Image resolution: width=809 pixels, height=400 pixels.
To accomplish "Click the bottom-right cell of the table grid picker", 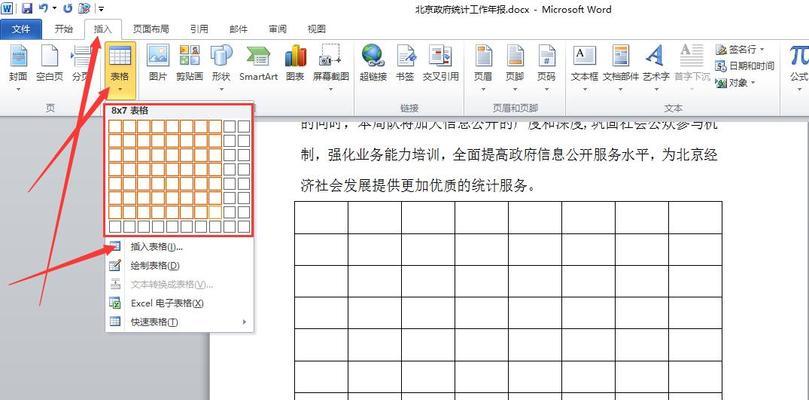I will [244, 227].
